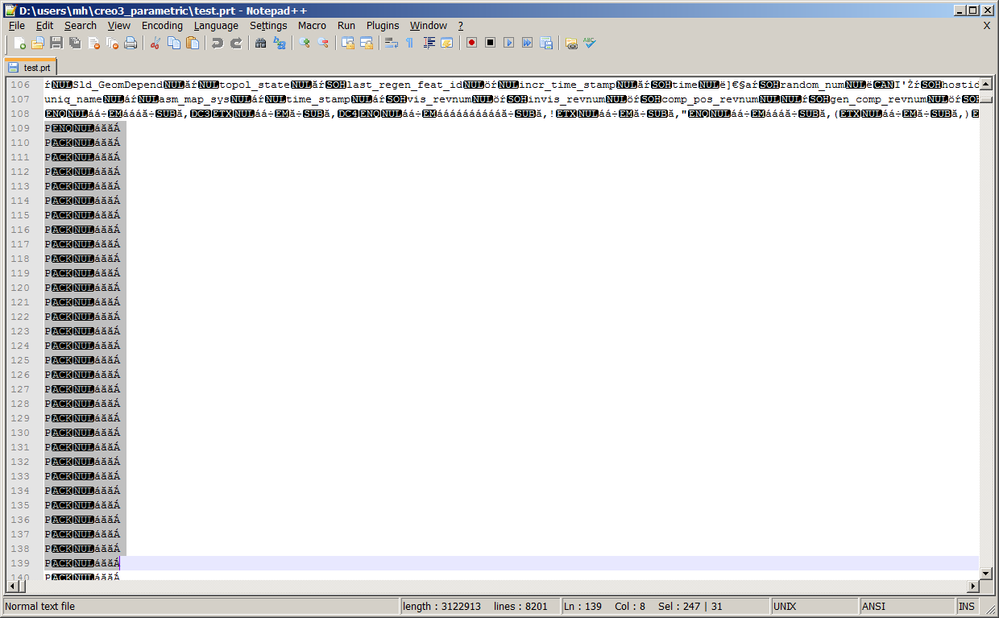Click horizontal scrollbar left arrow
This screenshot has height=618, width=999.
(12, 586)
